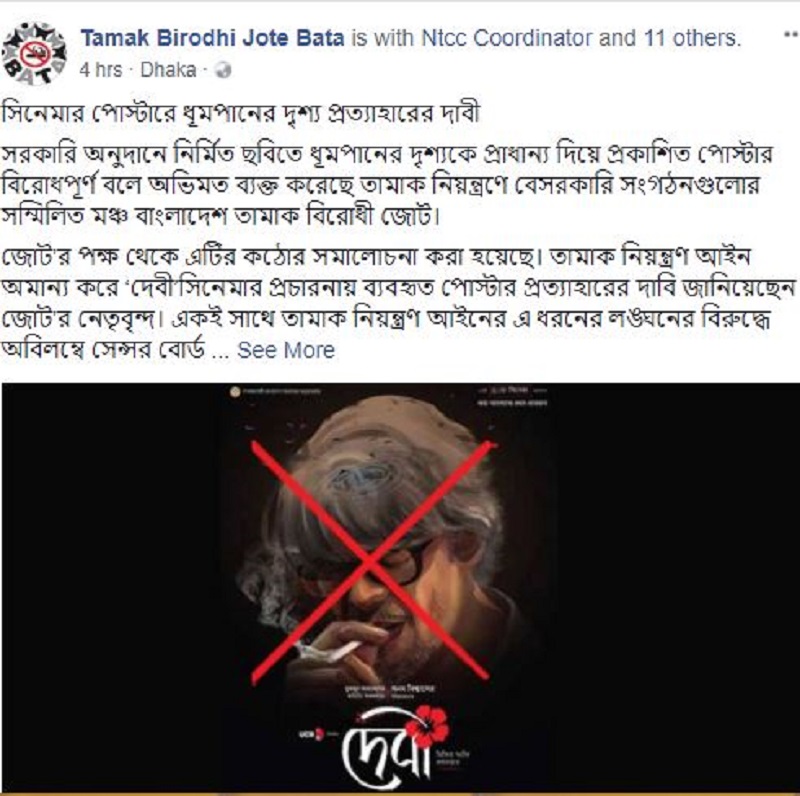The width and height of the screenshot is (800, 796).
Task: Open the post options ellipsis menu
Action: pos(790,35)
